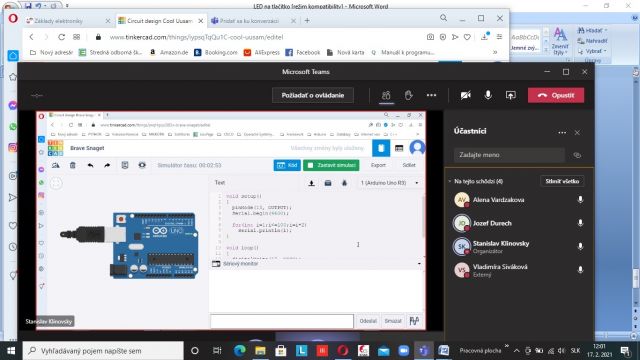
Task: Open Nový adresár bookmark folder
Action: pyautogui.click(x=51, y=52)
